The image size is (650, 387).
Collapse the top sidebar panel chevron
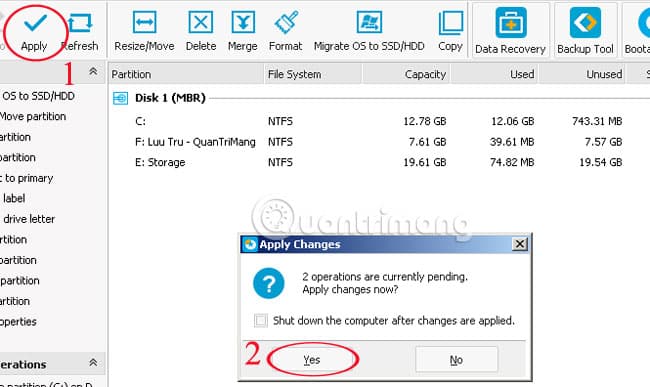click(x=93, y=72)
